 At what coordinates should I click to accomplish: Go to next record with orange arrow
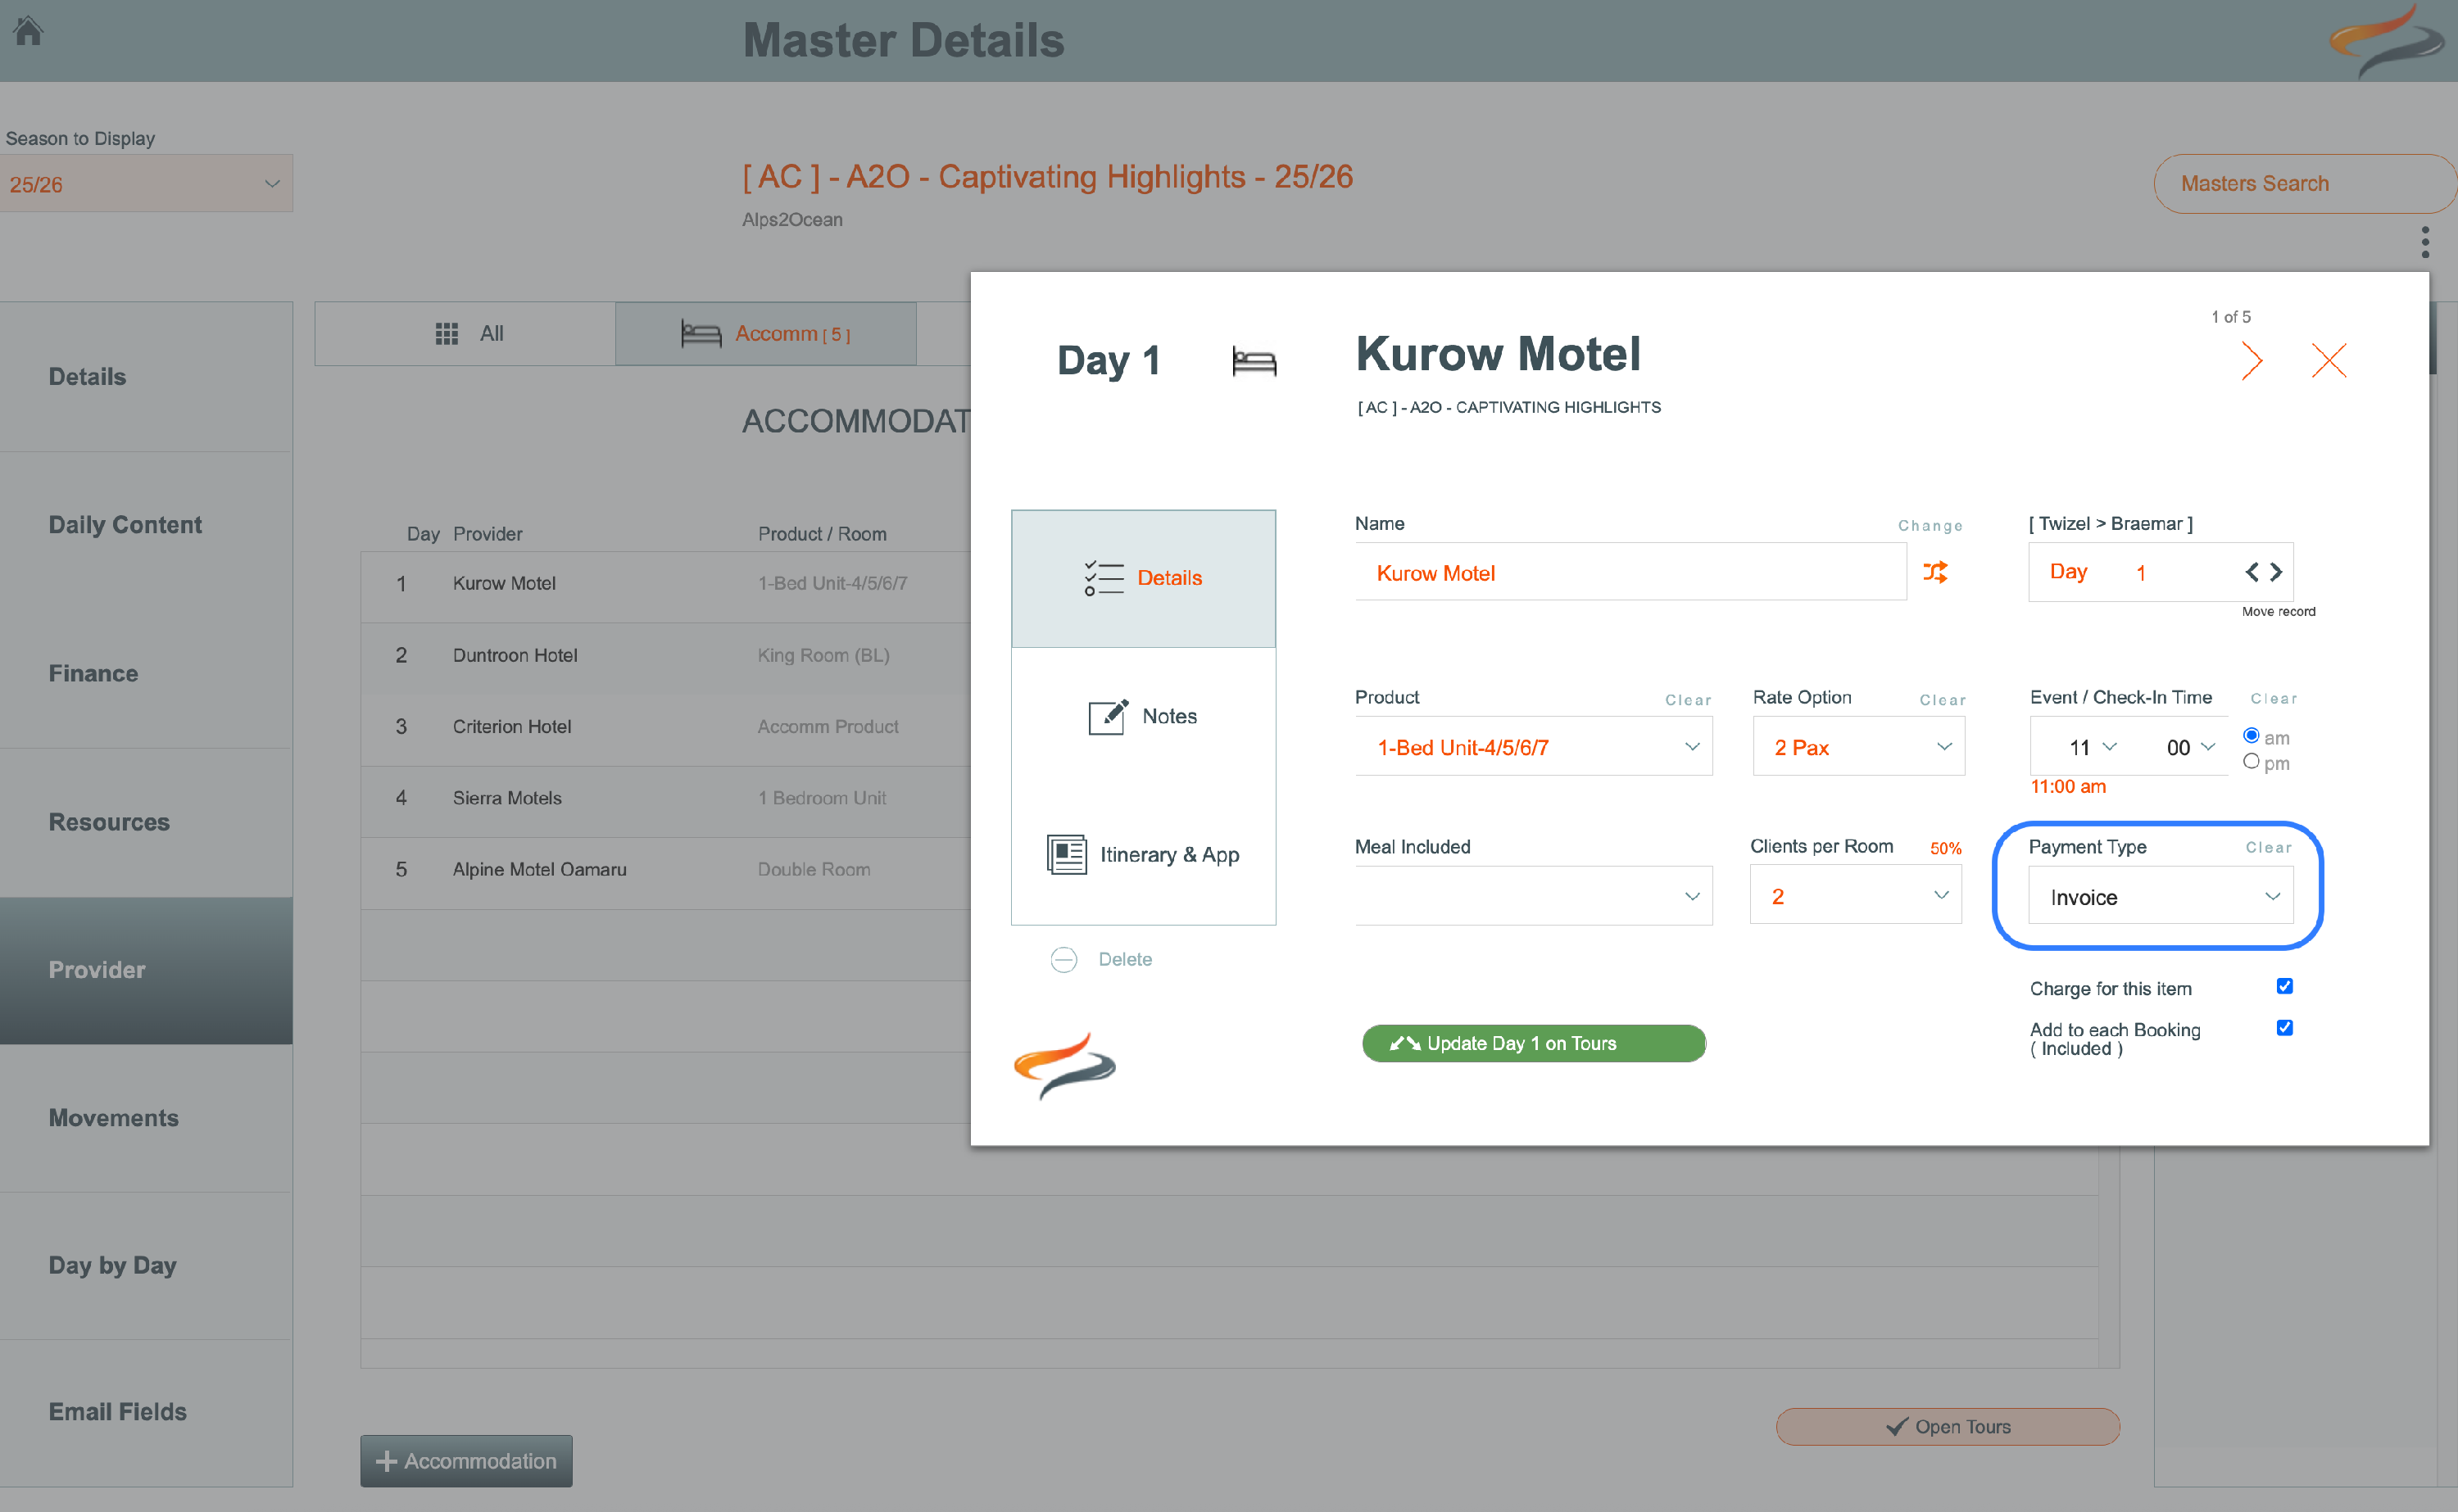tap(2251, 361)
